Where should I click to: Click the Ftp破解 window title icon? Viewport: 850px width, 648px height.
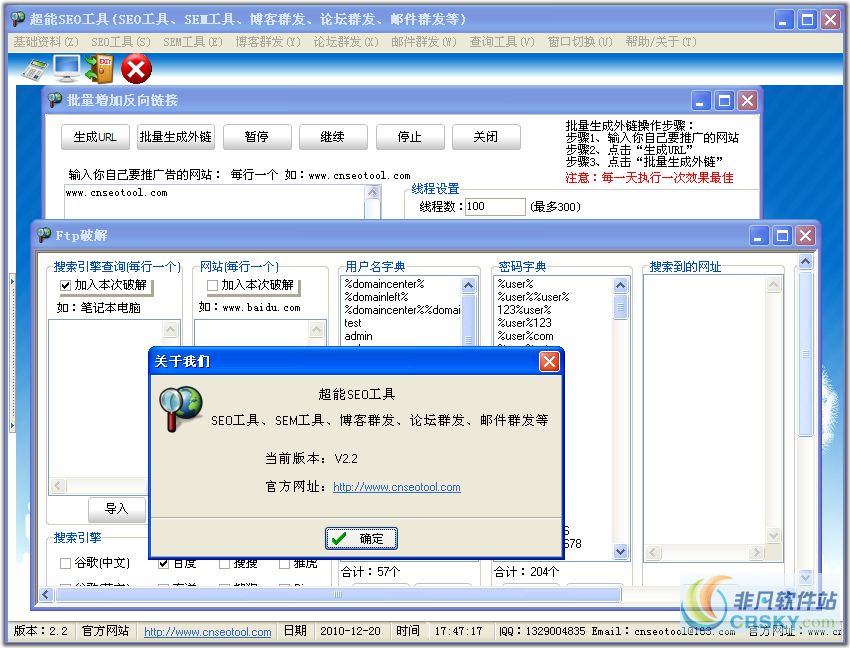click(44, 235)
